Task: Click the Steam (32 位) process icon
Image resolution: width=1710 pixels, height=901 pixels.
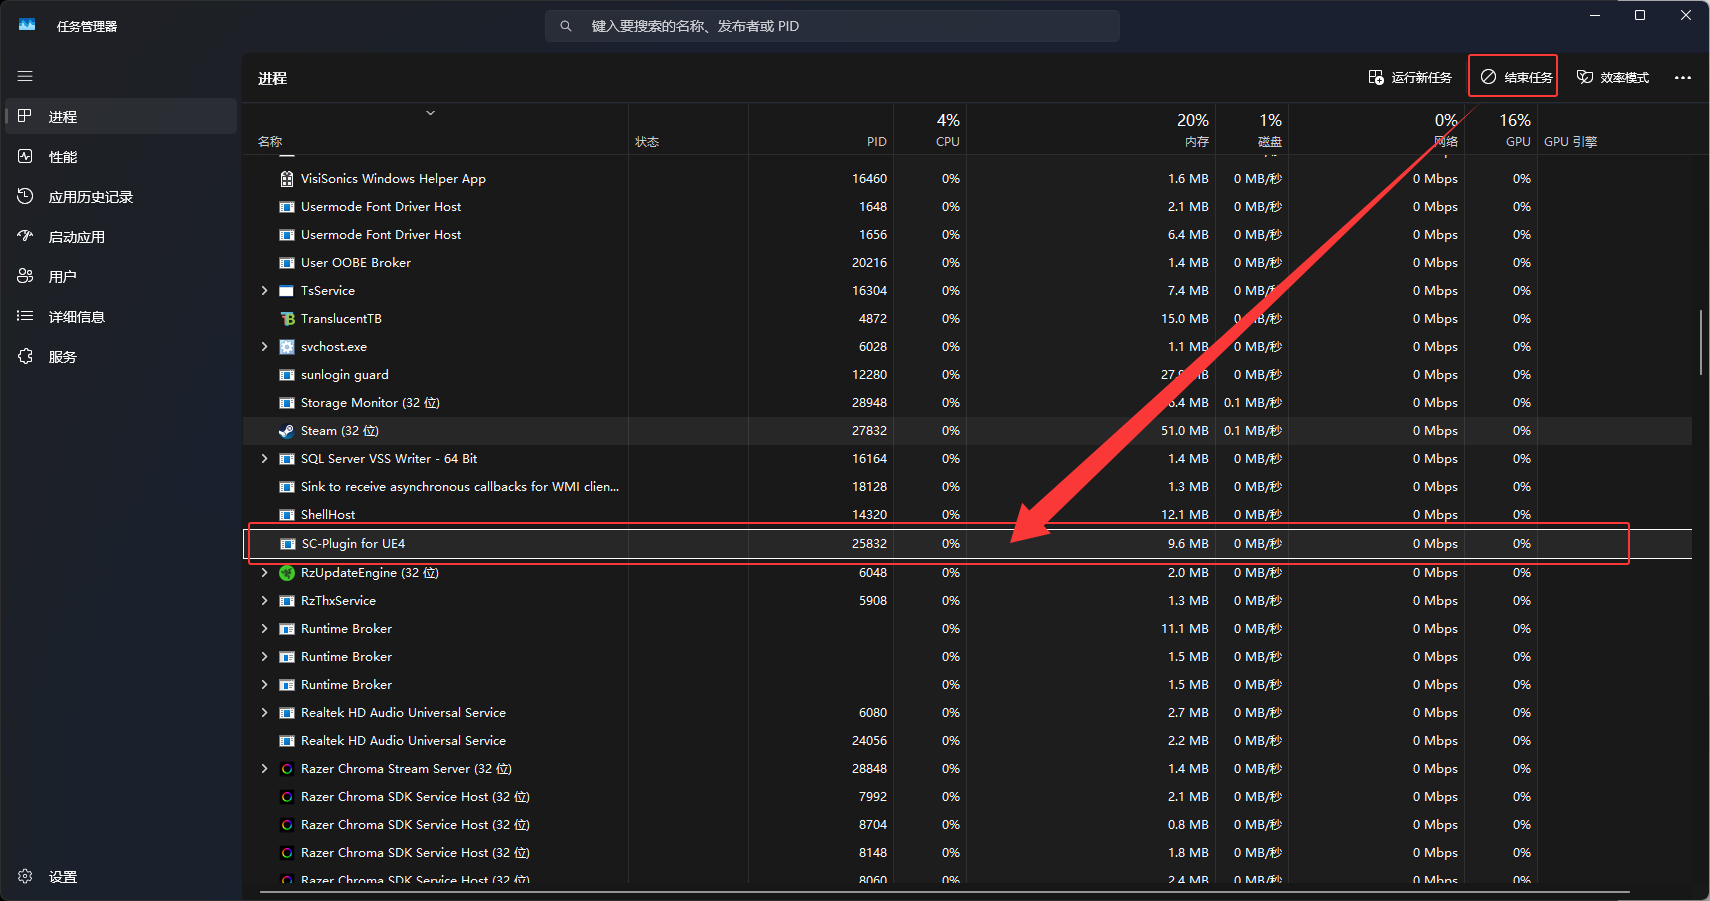Action: (x=287, y=431)
